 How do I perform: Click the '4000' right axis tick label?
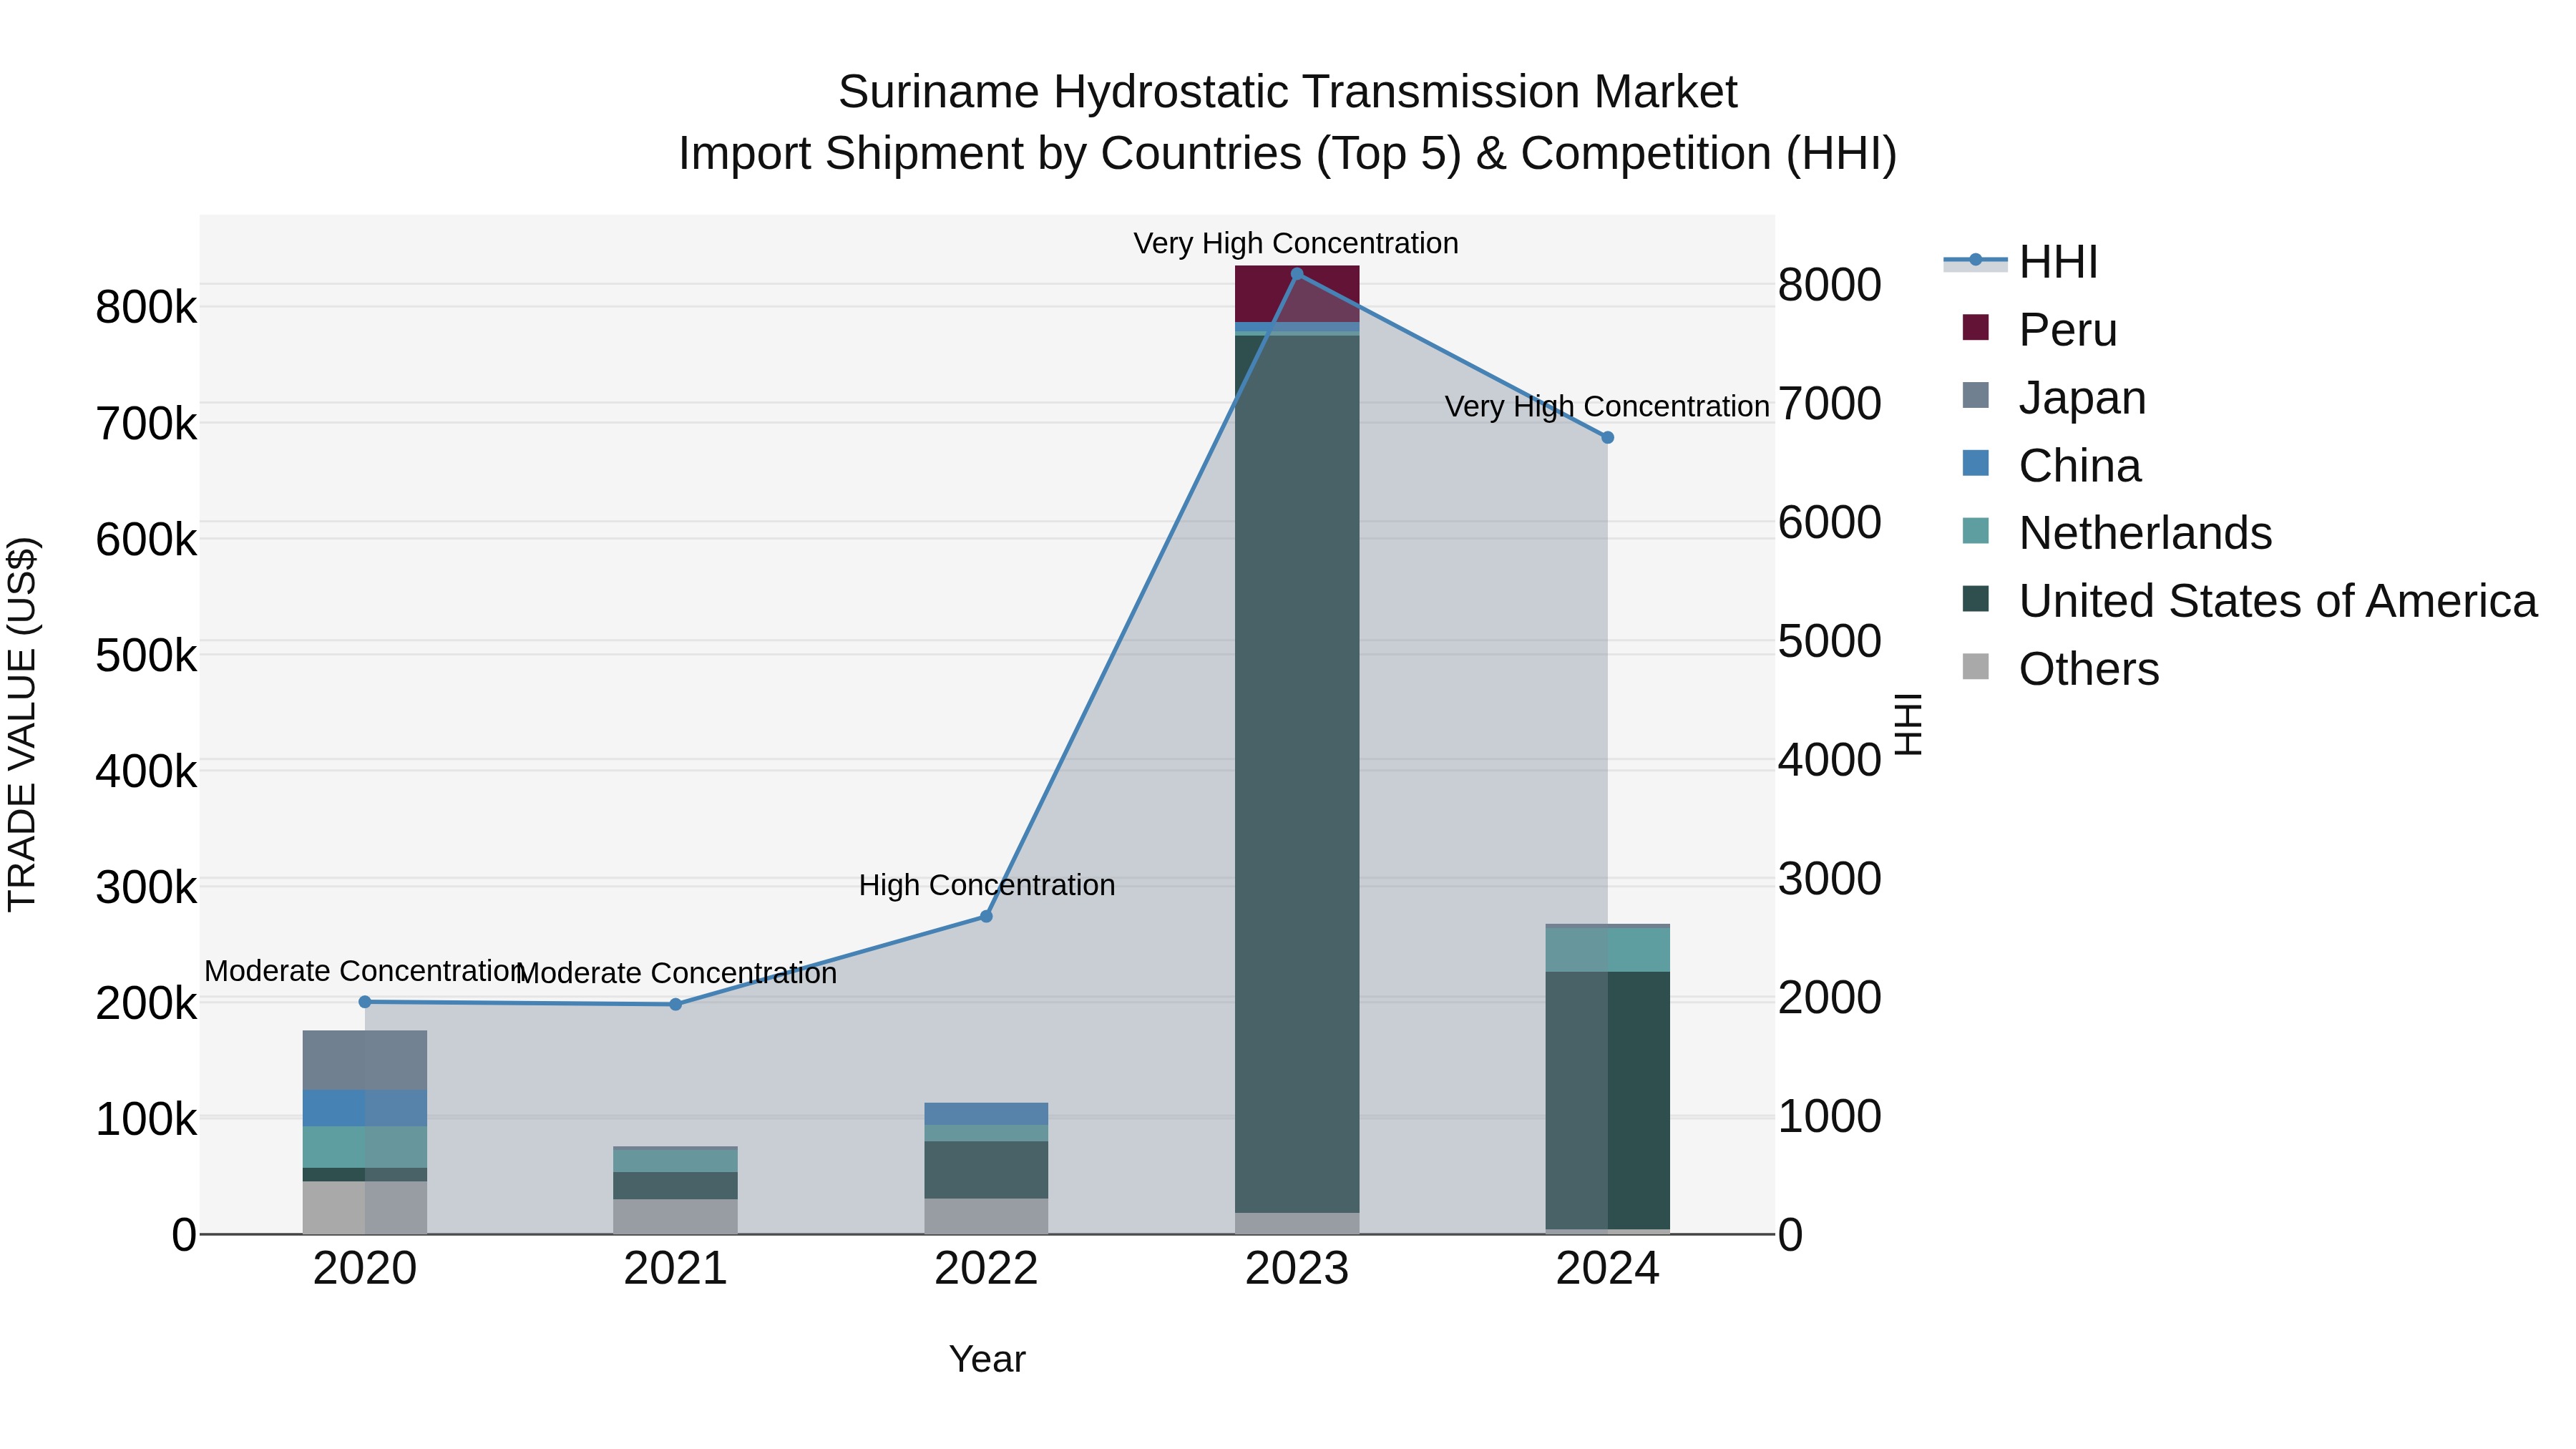(x=1830, y=760)
